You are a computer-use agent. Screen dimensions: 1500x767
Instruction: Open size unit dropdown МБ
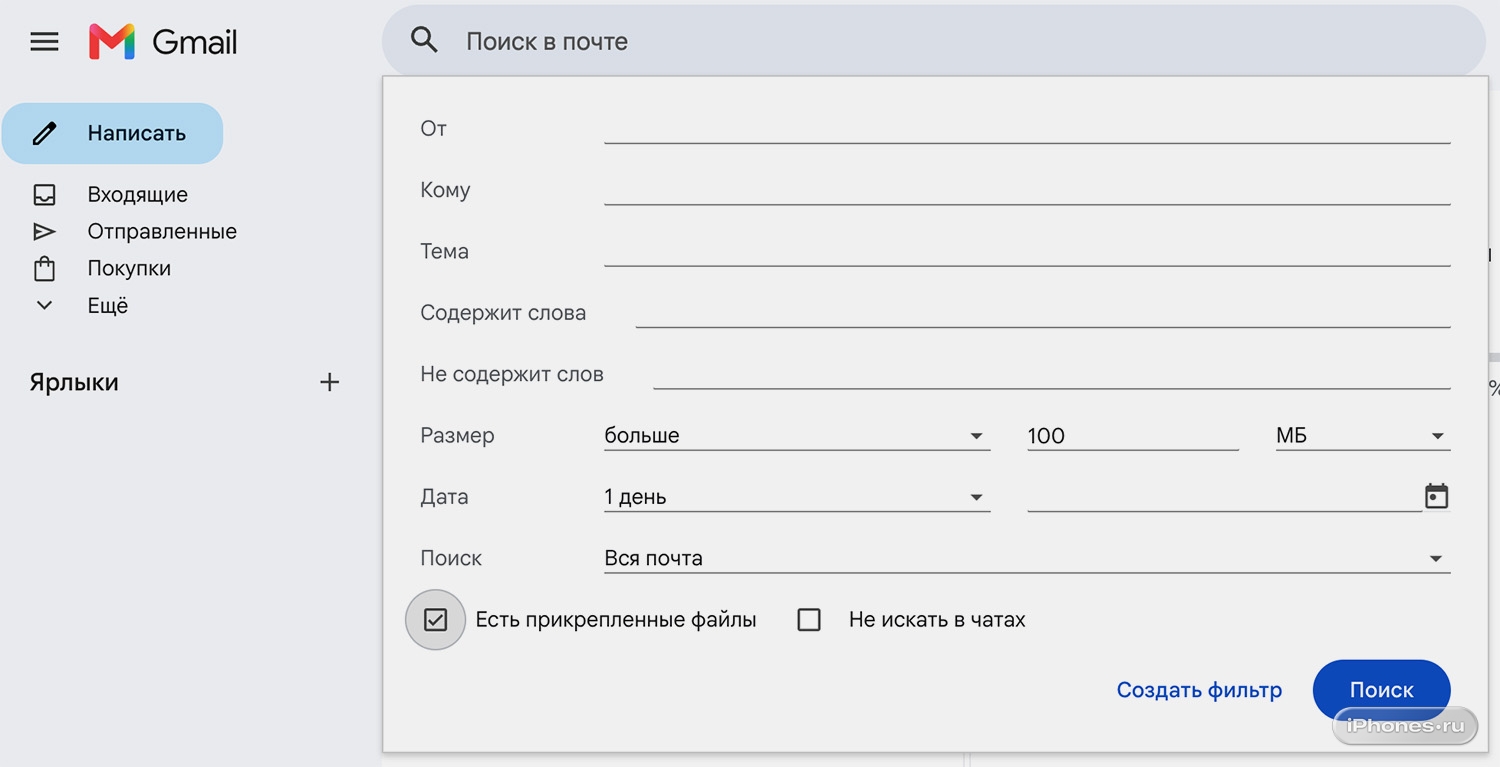1363,436
